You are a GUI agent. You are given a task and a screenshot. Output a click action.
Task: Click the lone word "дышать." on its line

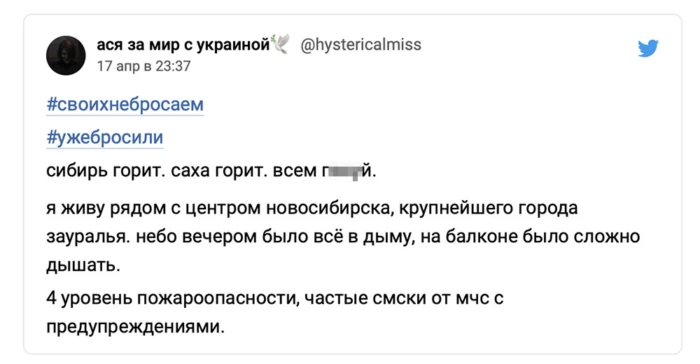pos(83,265)
